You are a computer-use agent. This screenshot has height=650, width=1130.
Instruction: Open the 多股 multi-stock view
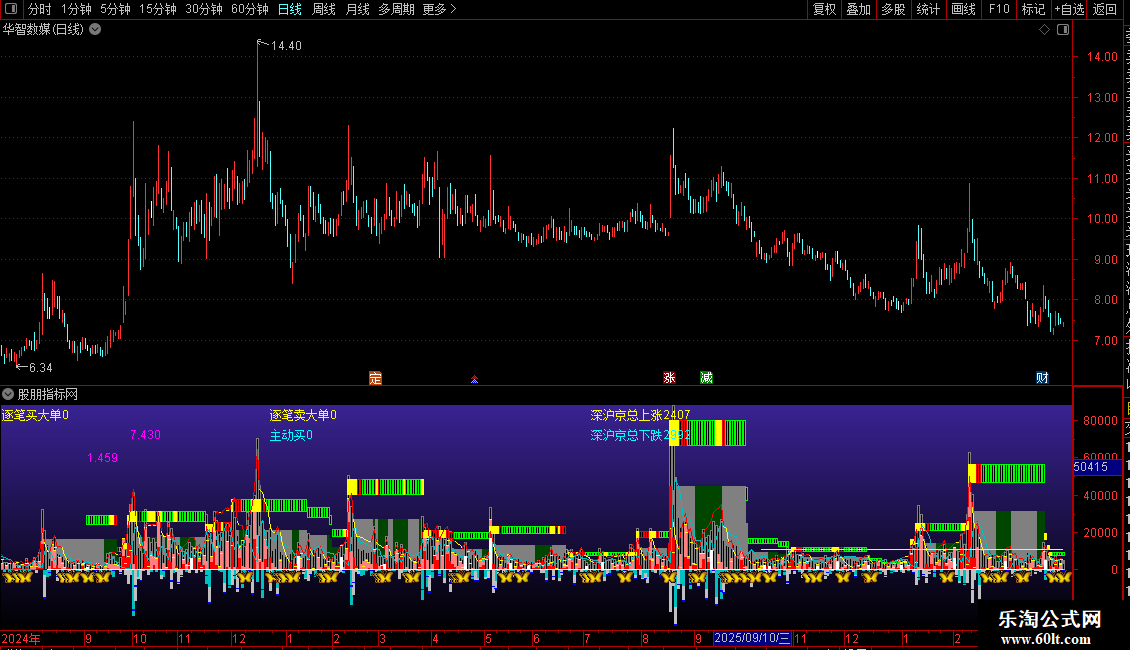[893, 9]
